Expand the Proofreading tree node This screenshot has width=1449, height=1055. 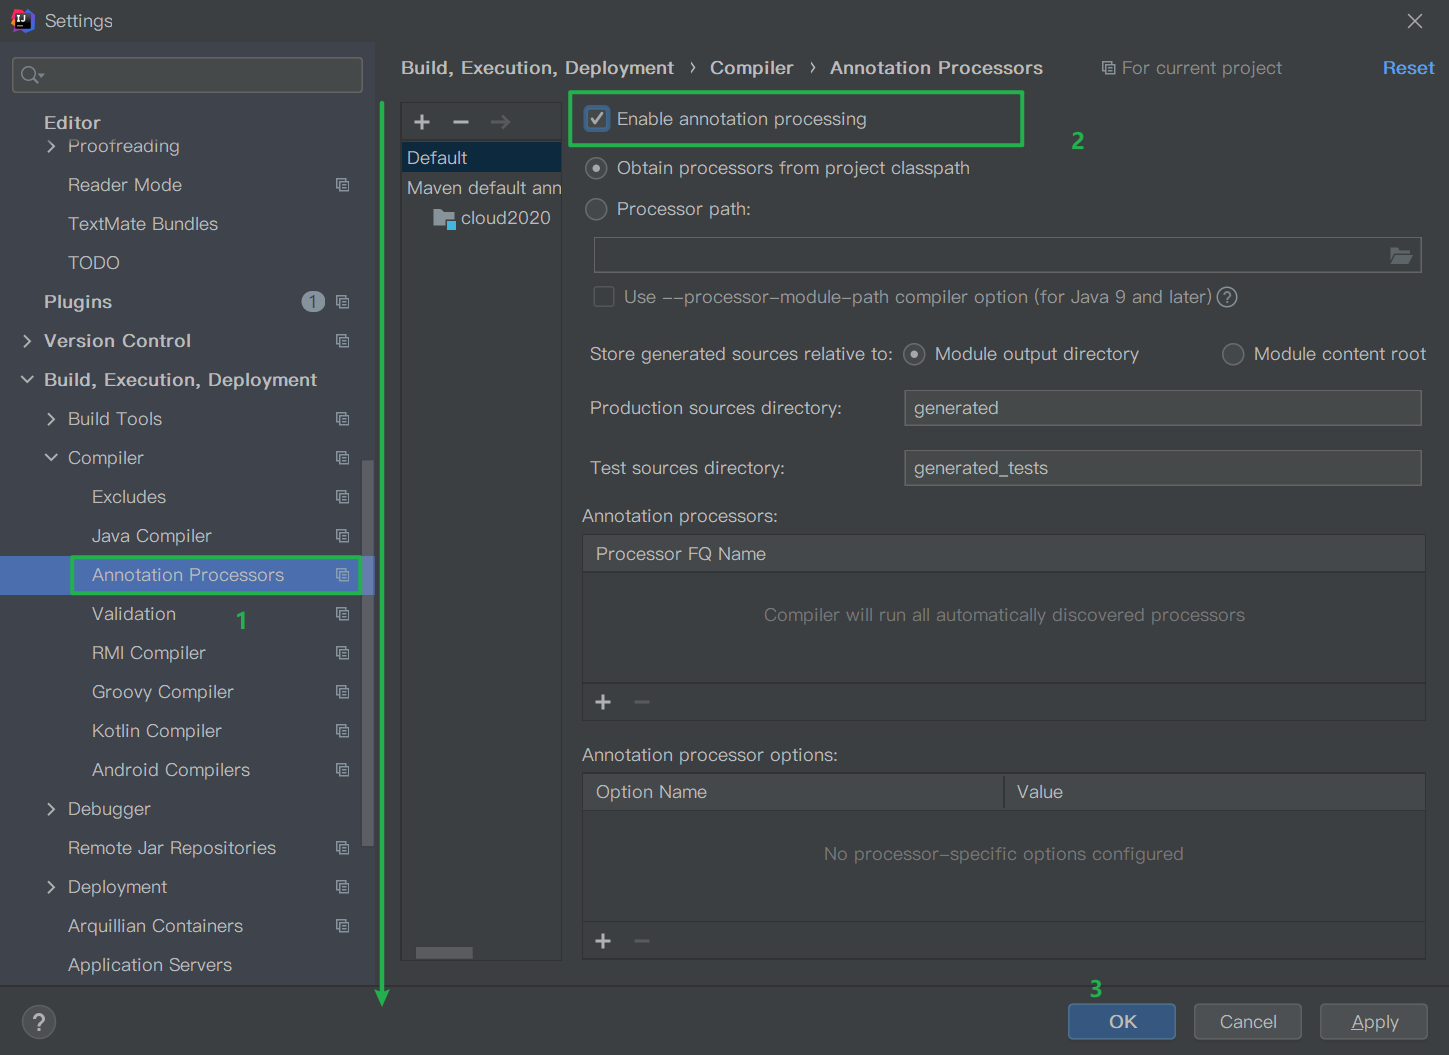pyautogui.click(x=51, y=146)
